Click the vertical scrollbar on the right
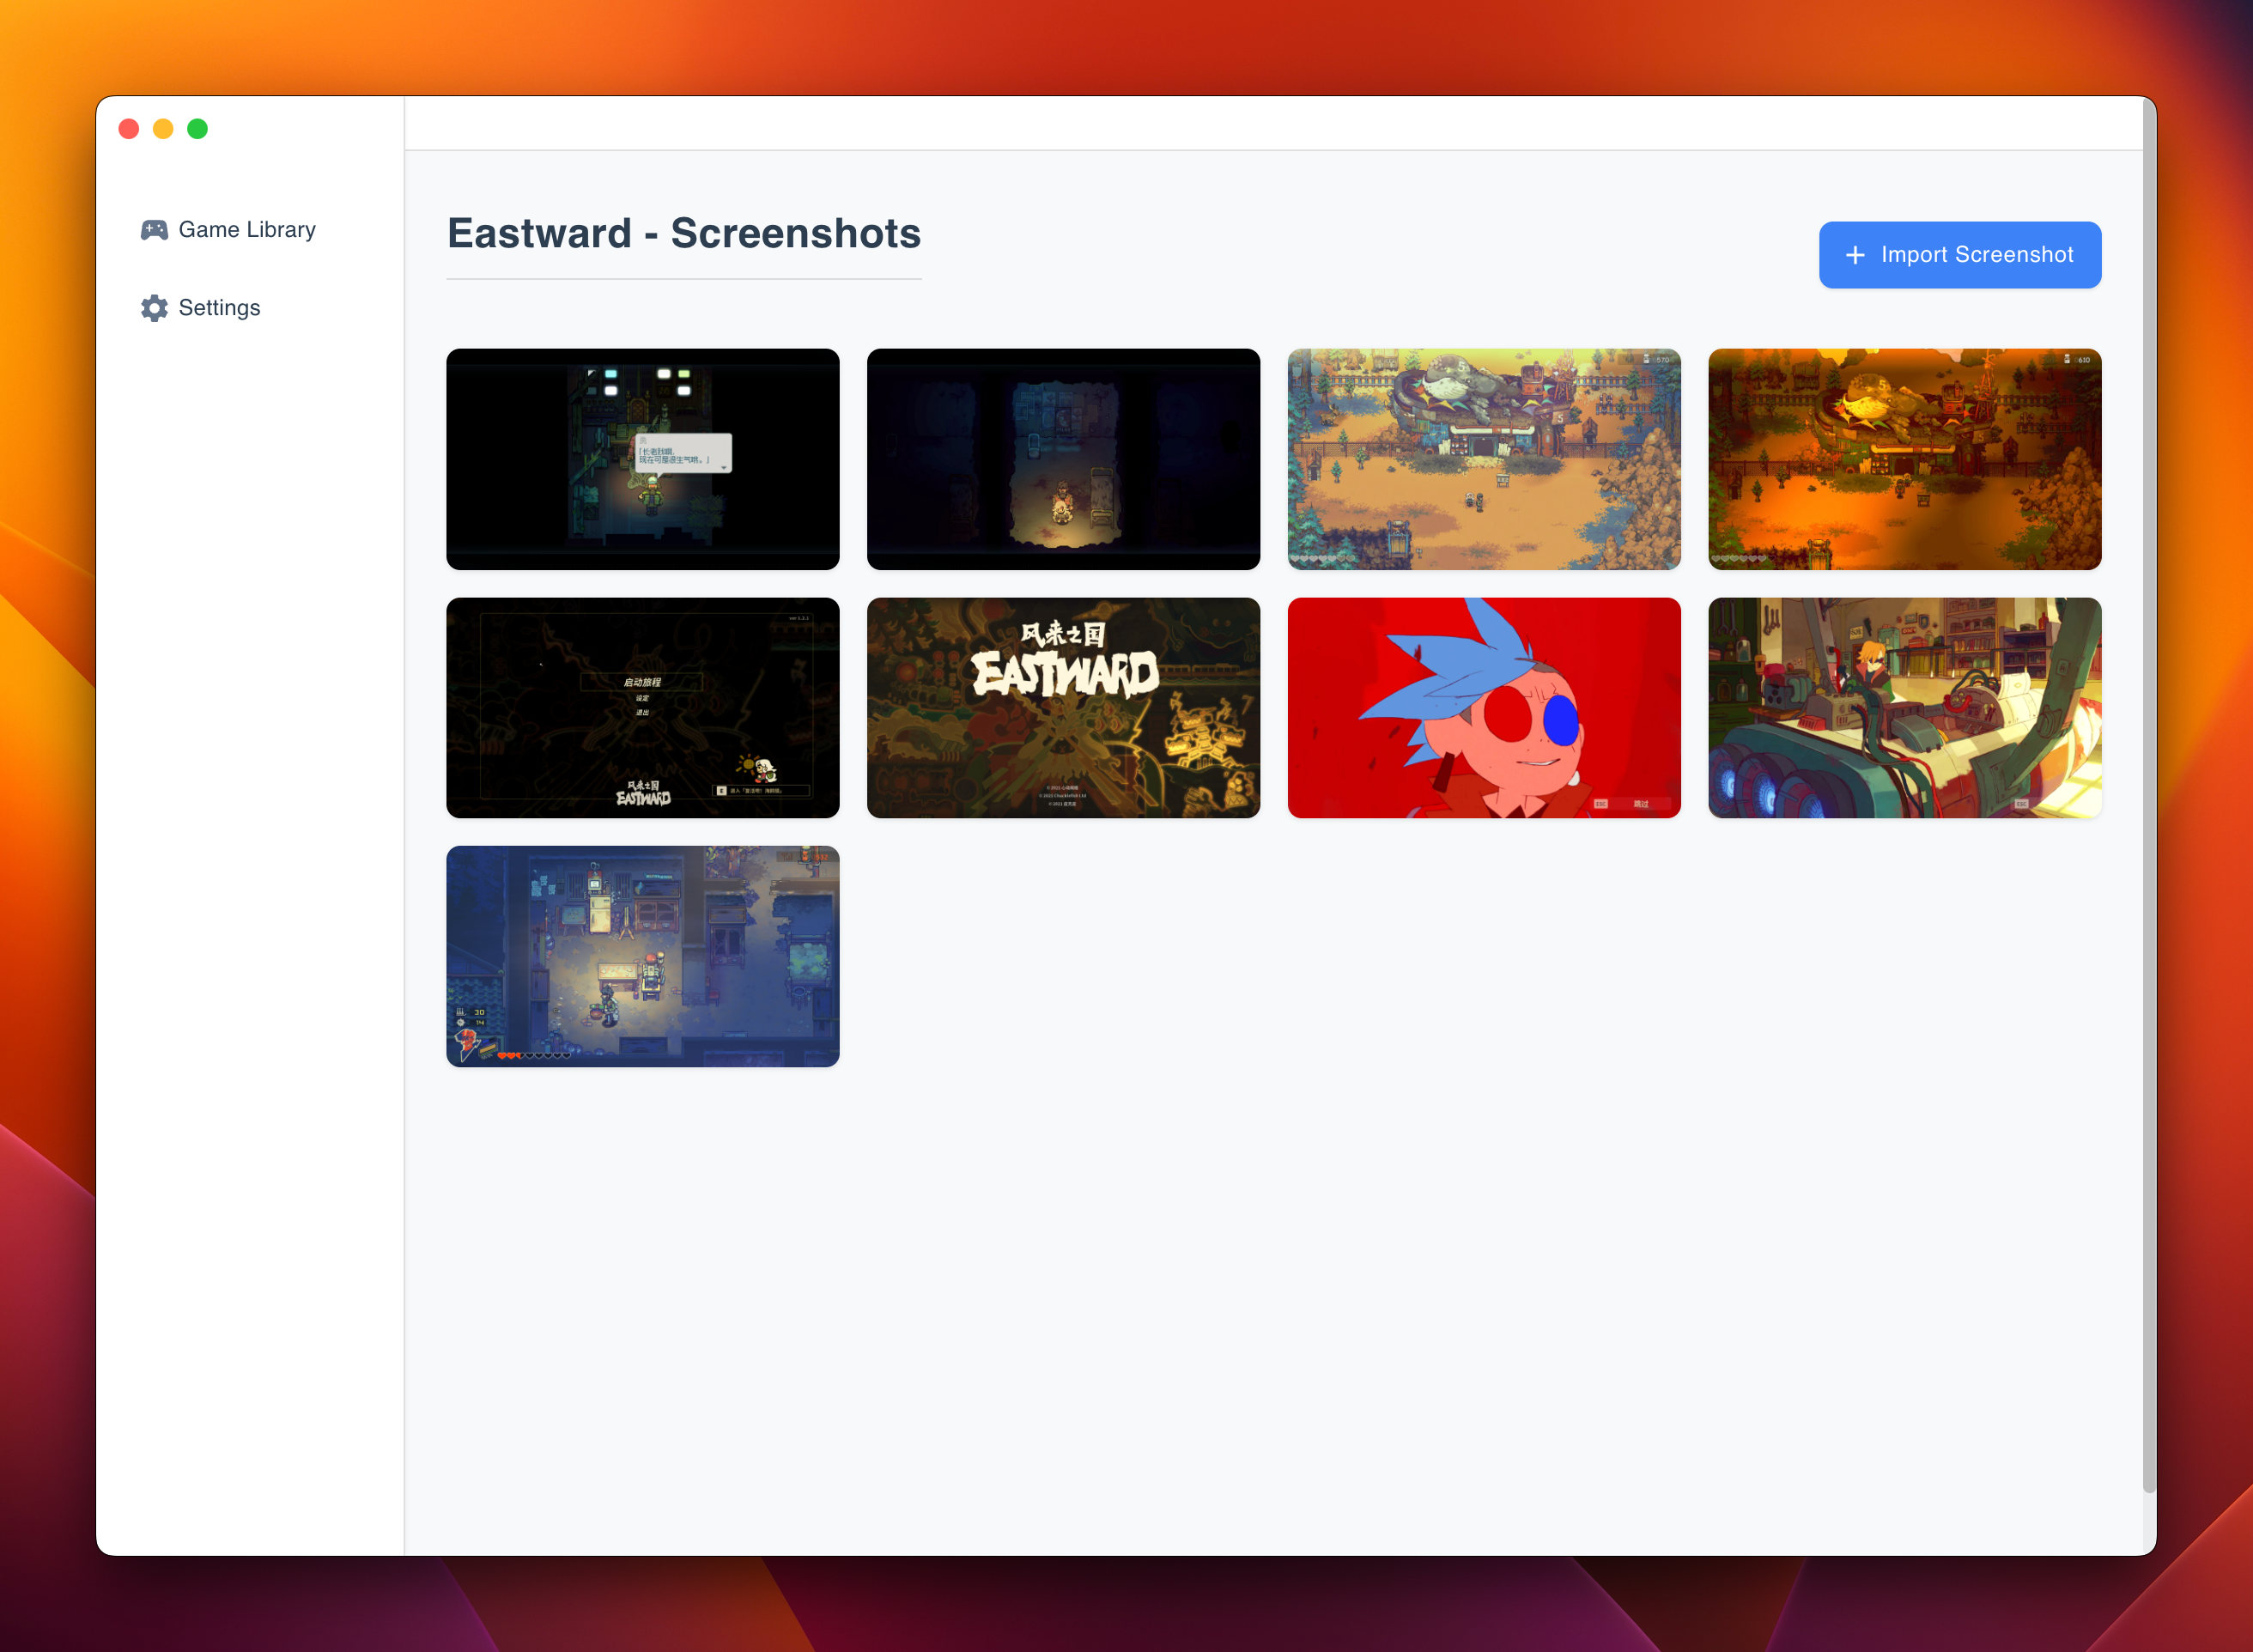Image resolution: width=2253 pixels, height=1652 pixels. point(2148,800)
